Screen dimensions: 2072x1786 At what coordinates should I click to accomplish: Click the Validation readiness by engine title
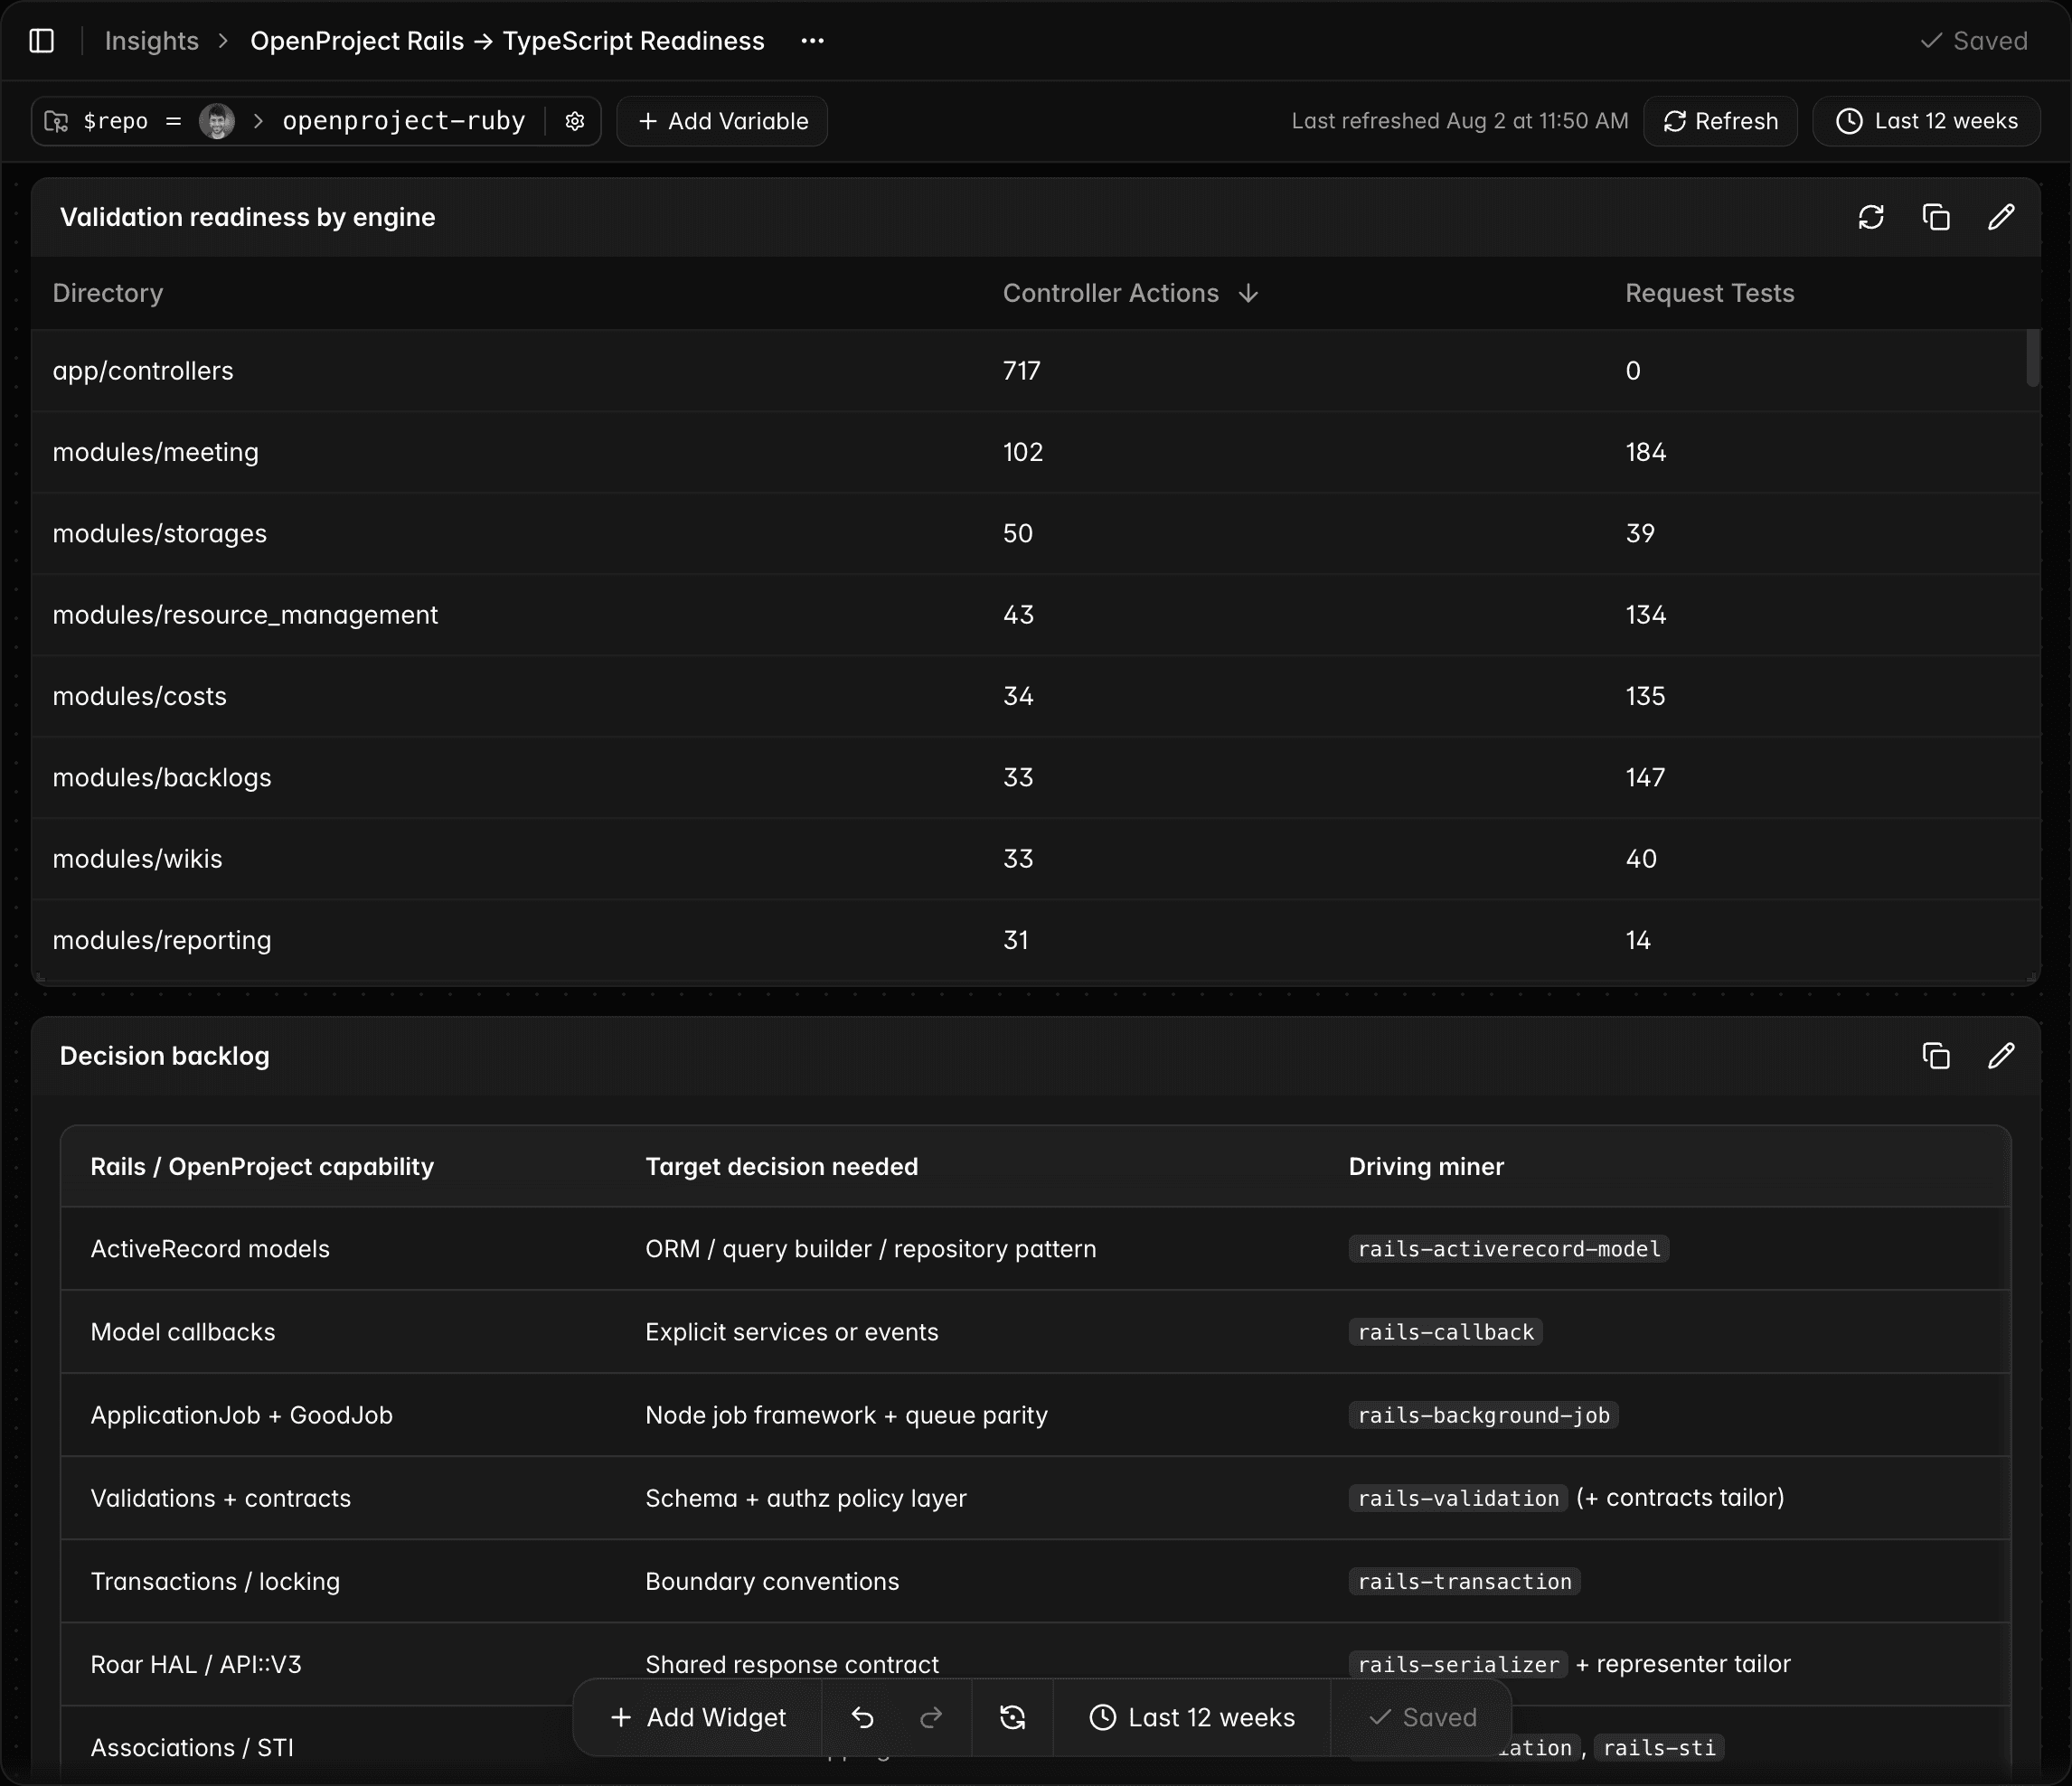[x=247, y=217]
